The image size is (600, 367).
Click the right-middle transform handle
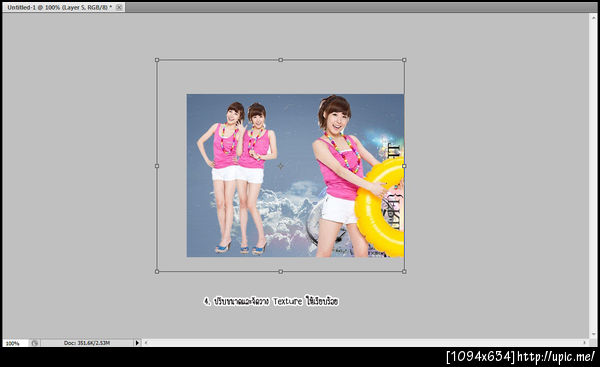(x=404, y=166)
